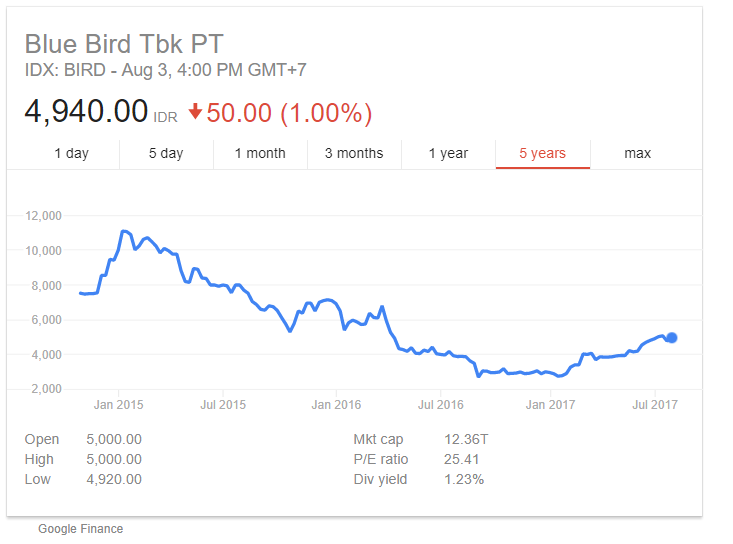
Task: Switch to the 1 day tab
Action: coord(71,153)
